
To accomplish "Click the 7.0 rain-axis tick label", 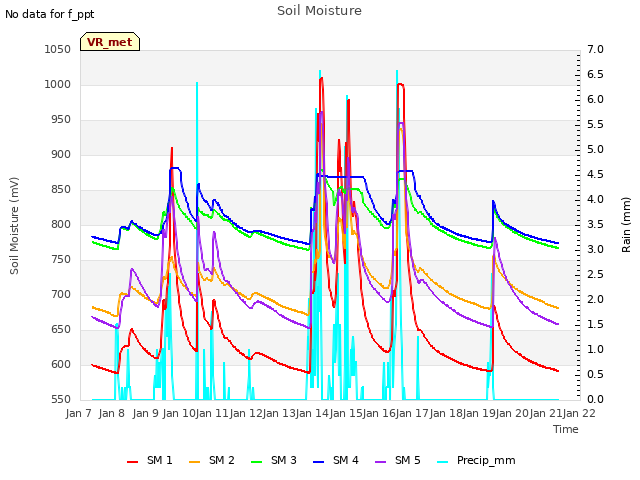I will 596,49.
